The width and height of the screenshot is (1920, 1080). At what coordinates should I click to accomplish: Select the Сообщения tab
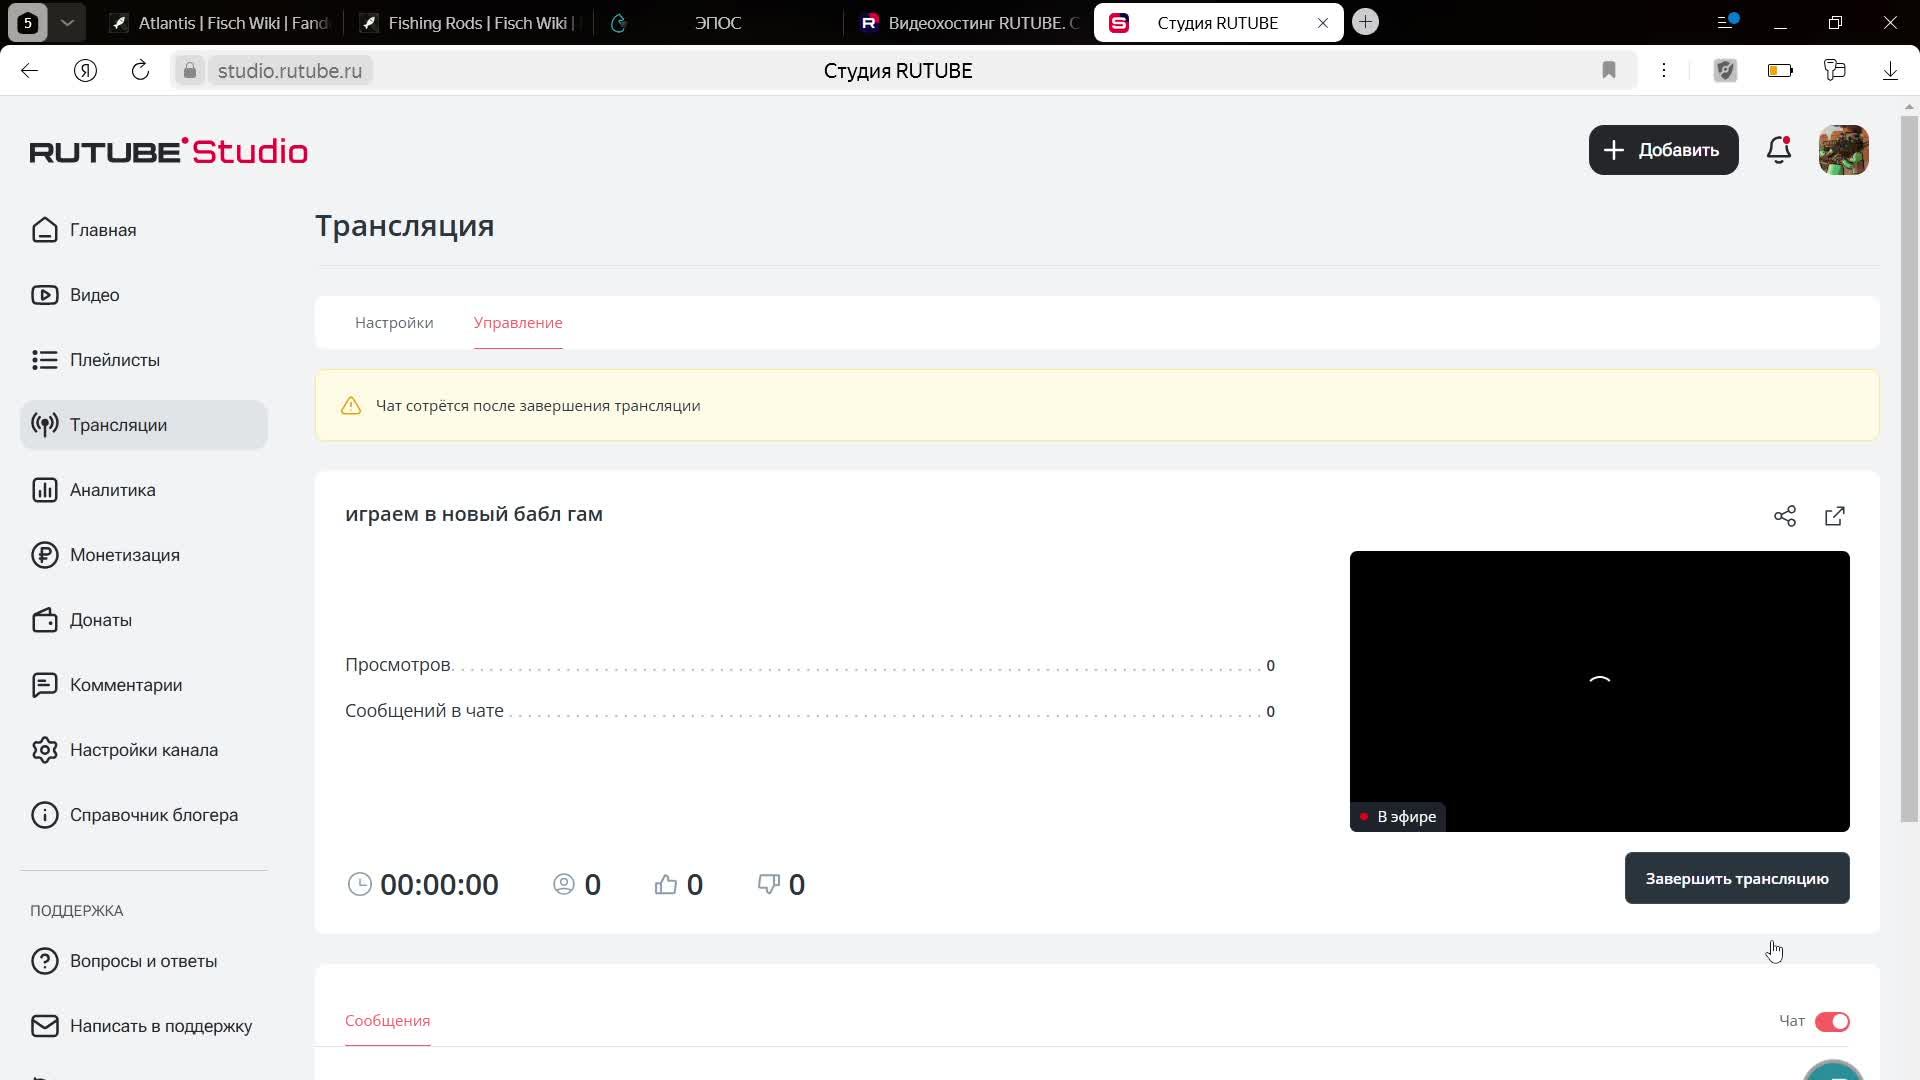(x=387, y=1021)
